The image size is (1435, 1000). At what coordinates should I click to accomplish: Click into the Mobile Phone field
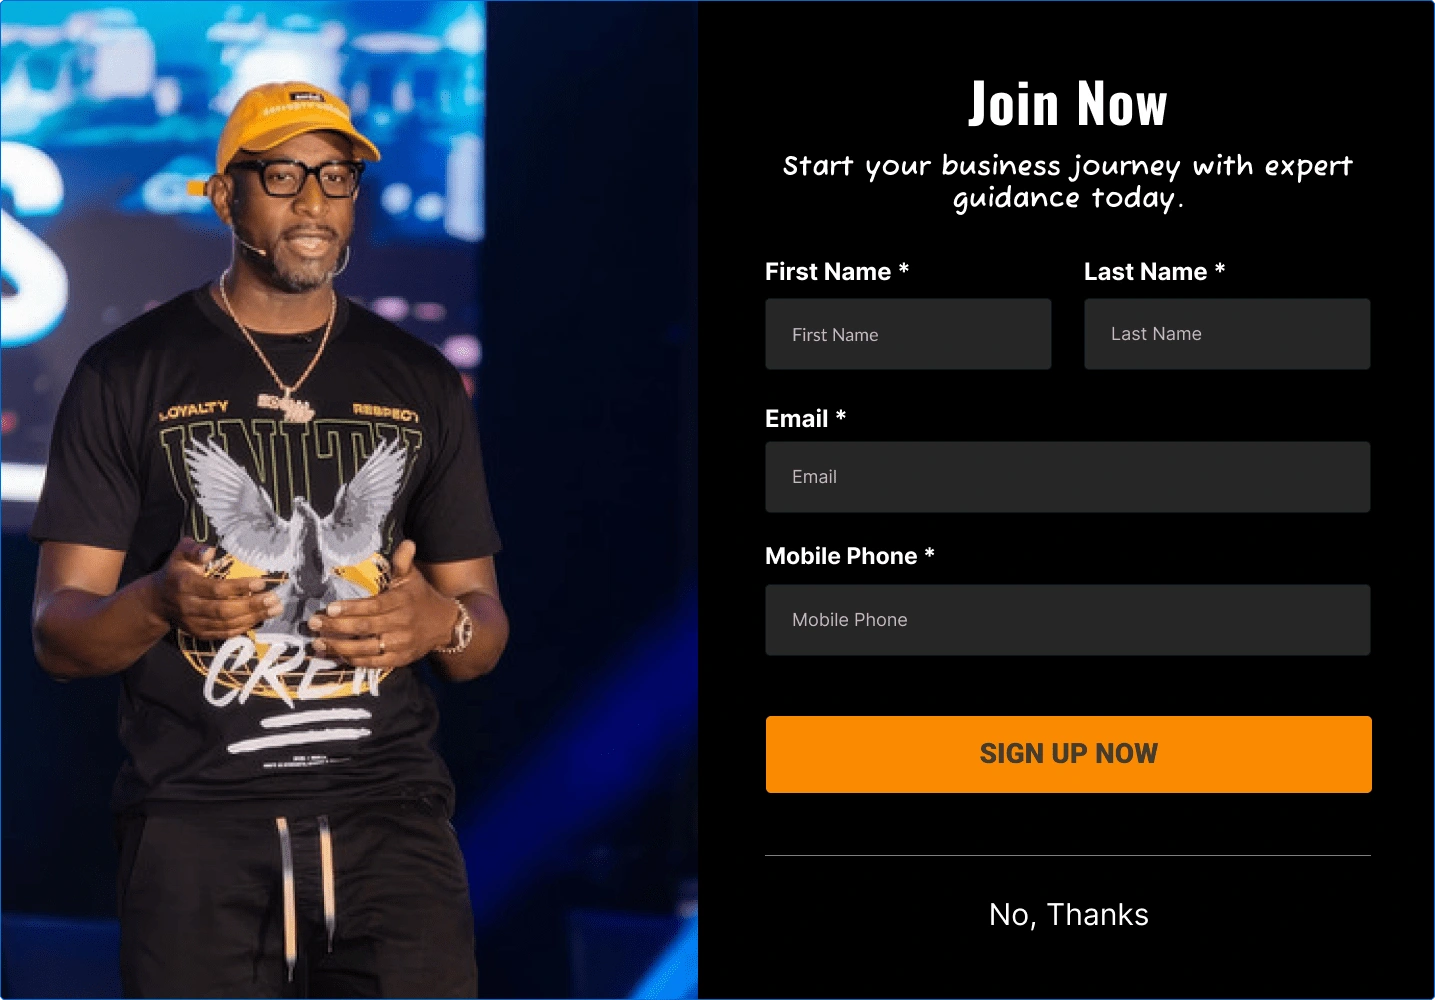(1068, 620)
